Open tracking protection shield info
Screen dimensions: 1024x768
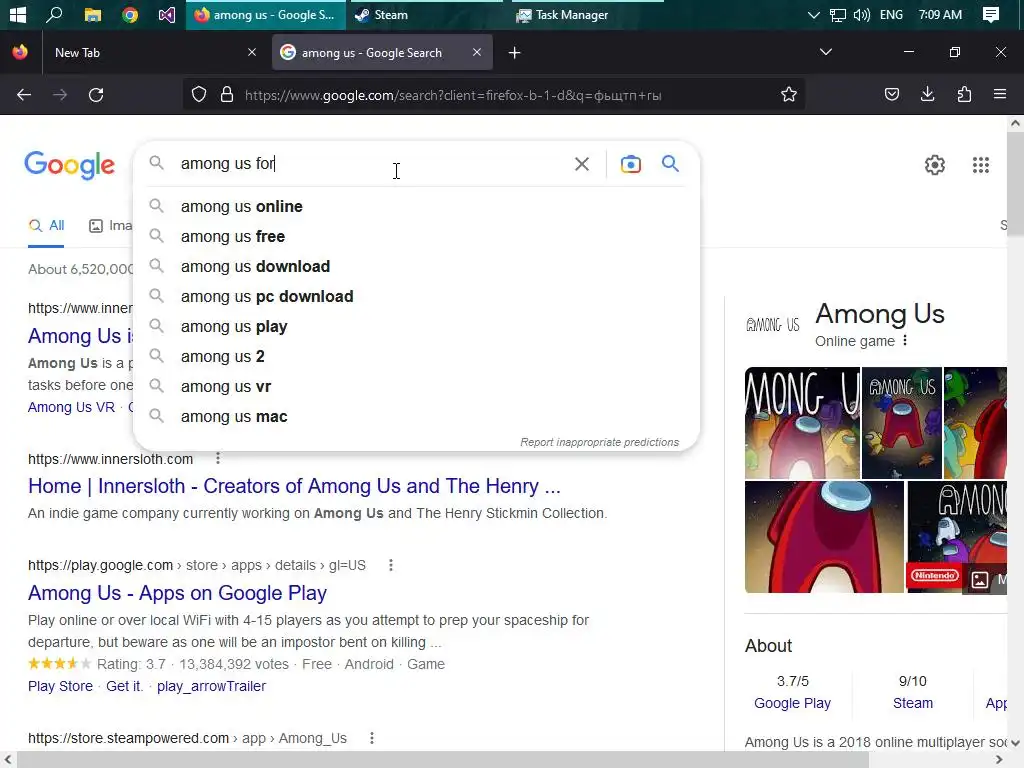click(199, 95)
